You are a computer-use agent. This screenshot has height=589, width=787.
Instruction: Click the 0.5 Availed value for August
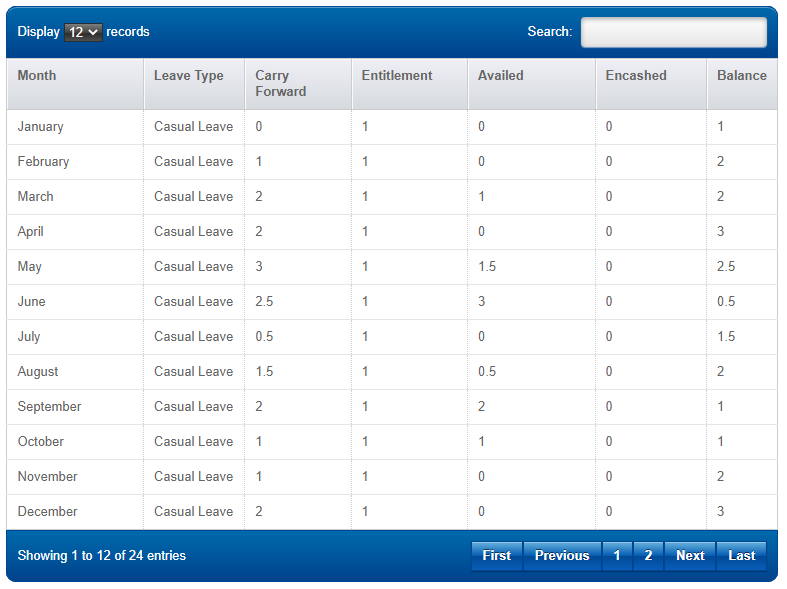click(487, 372)
